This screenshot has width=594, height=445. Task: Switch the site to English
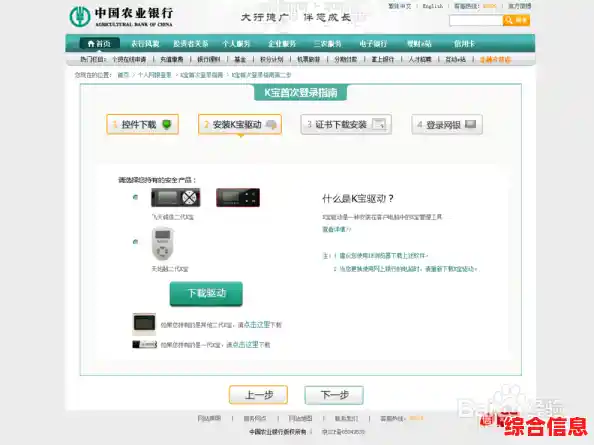click(x=433, y=6)
